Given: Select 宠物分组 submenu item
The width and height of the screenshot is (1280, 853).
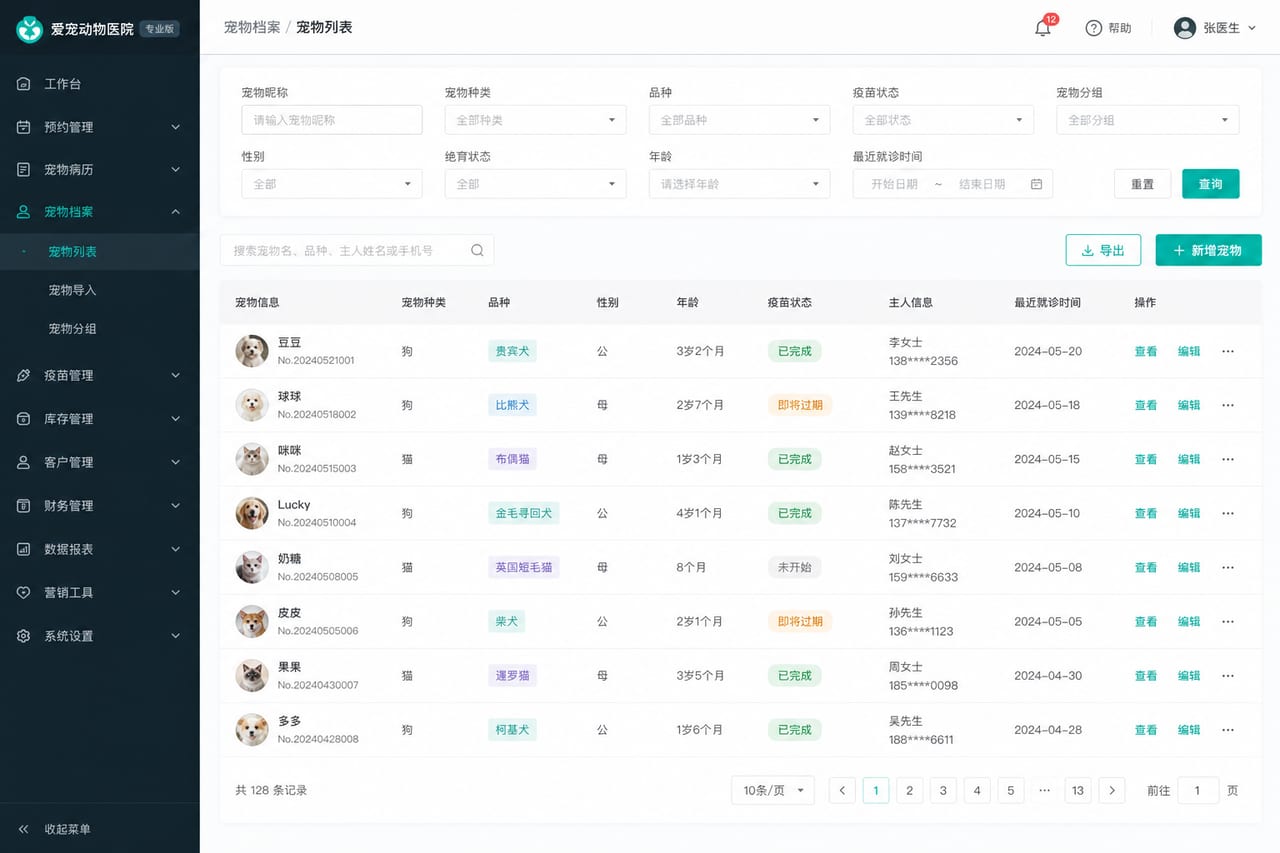Looking at the screenshot, I should pyautogui.click(x=100, y=328).
